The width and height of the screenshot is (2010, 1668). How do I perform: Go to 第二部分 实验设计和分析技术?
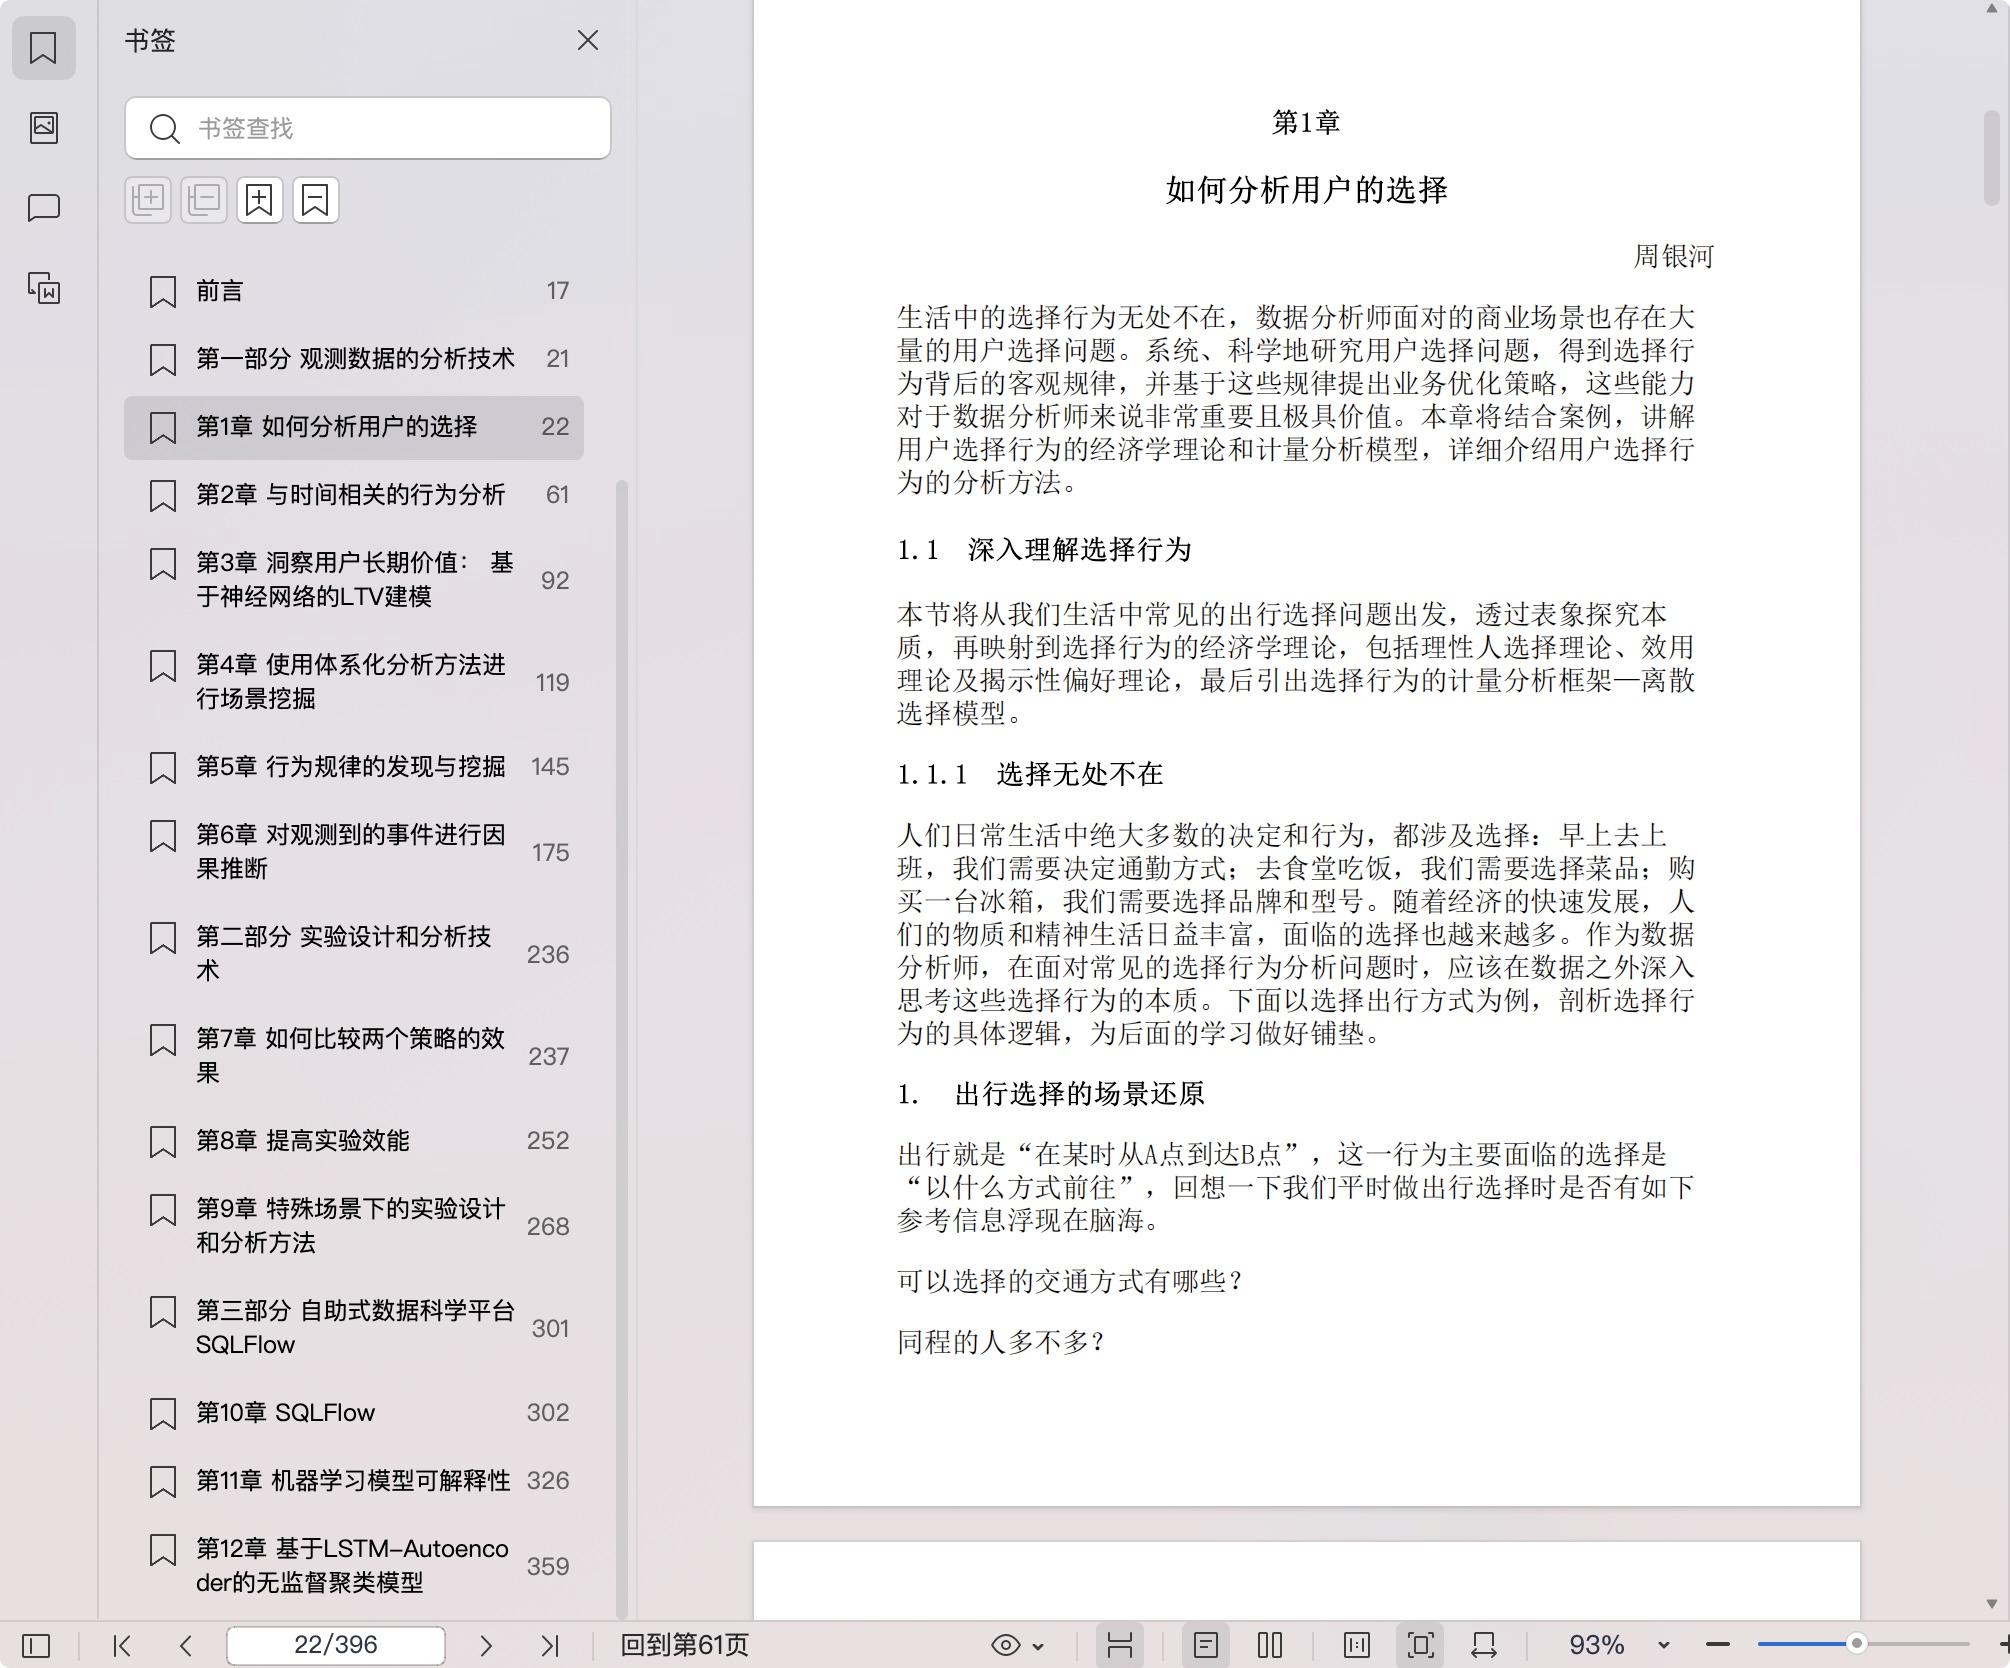pyautogui.click(x=354, y=954)
